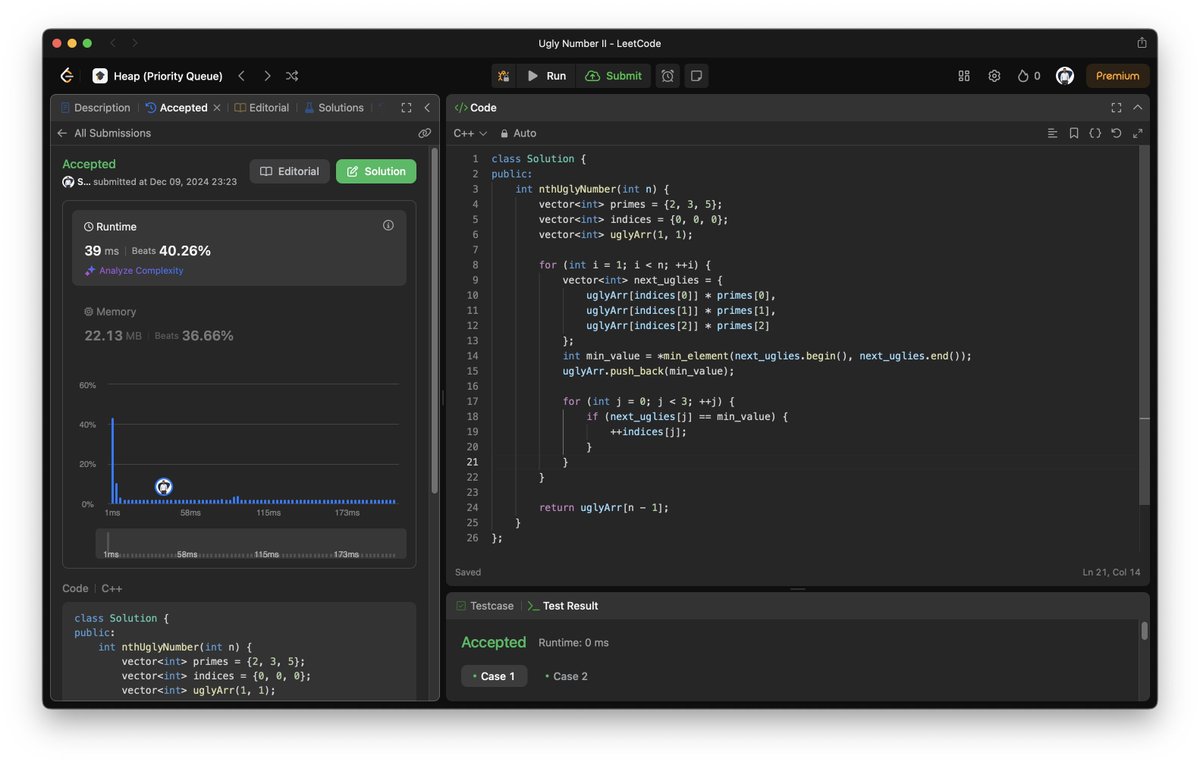Select the Memory stats card

click(x=239, y=325)
